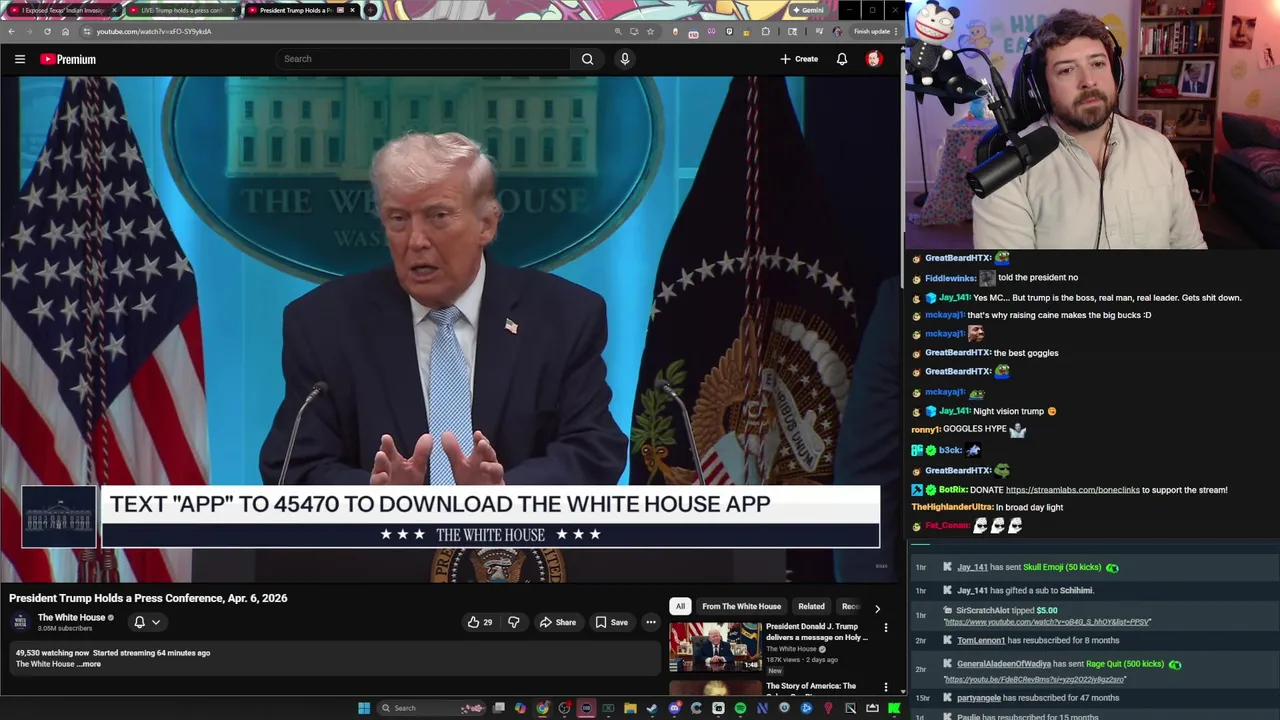Open SirScratchAlot's tipped YouTube link
Viewport: 1280px width, 720px height.
point(1047,622)
